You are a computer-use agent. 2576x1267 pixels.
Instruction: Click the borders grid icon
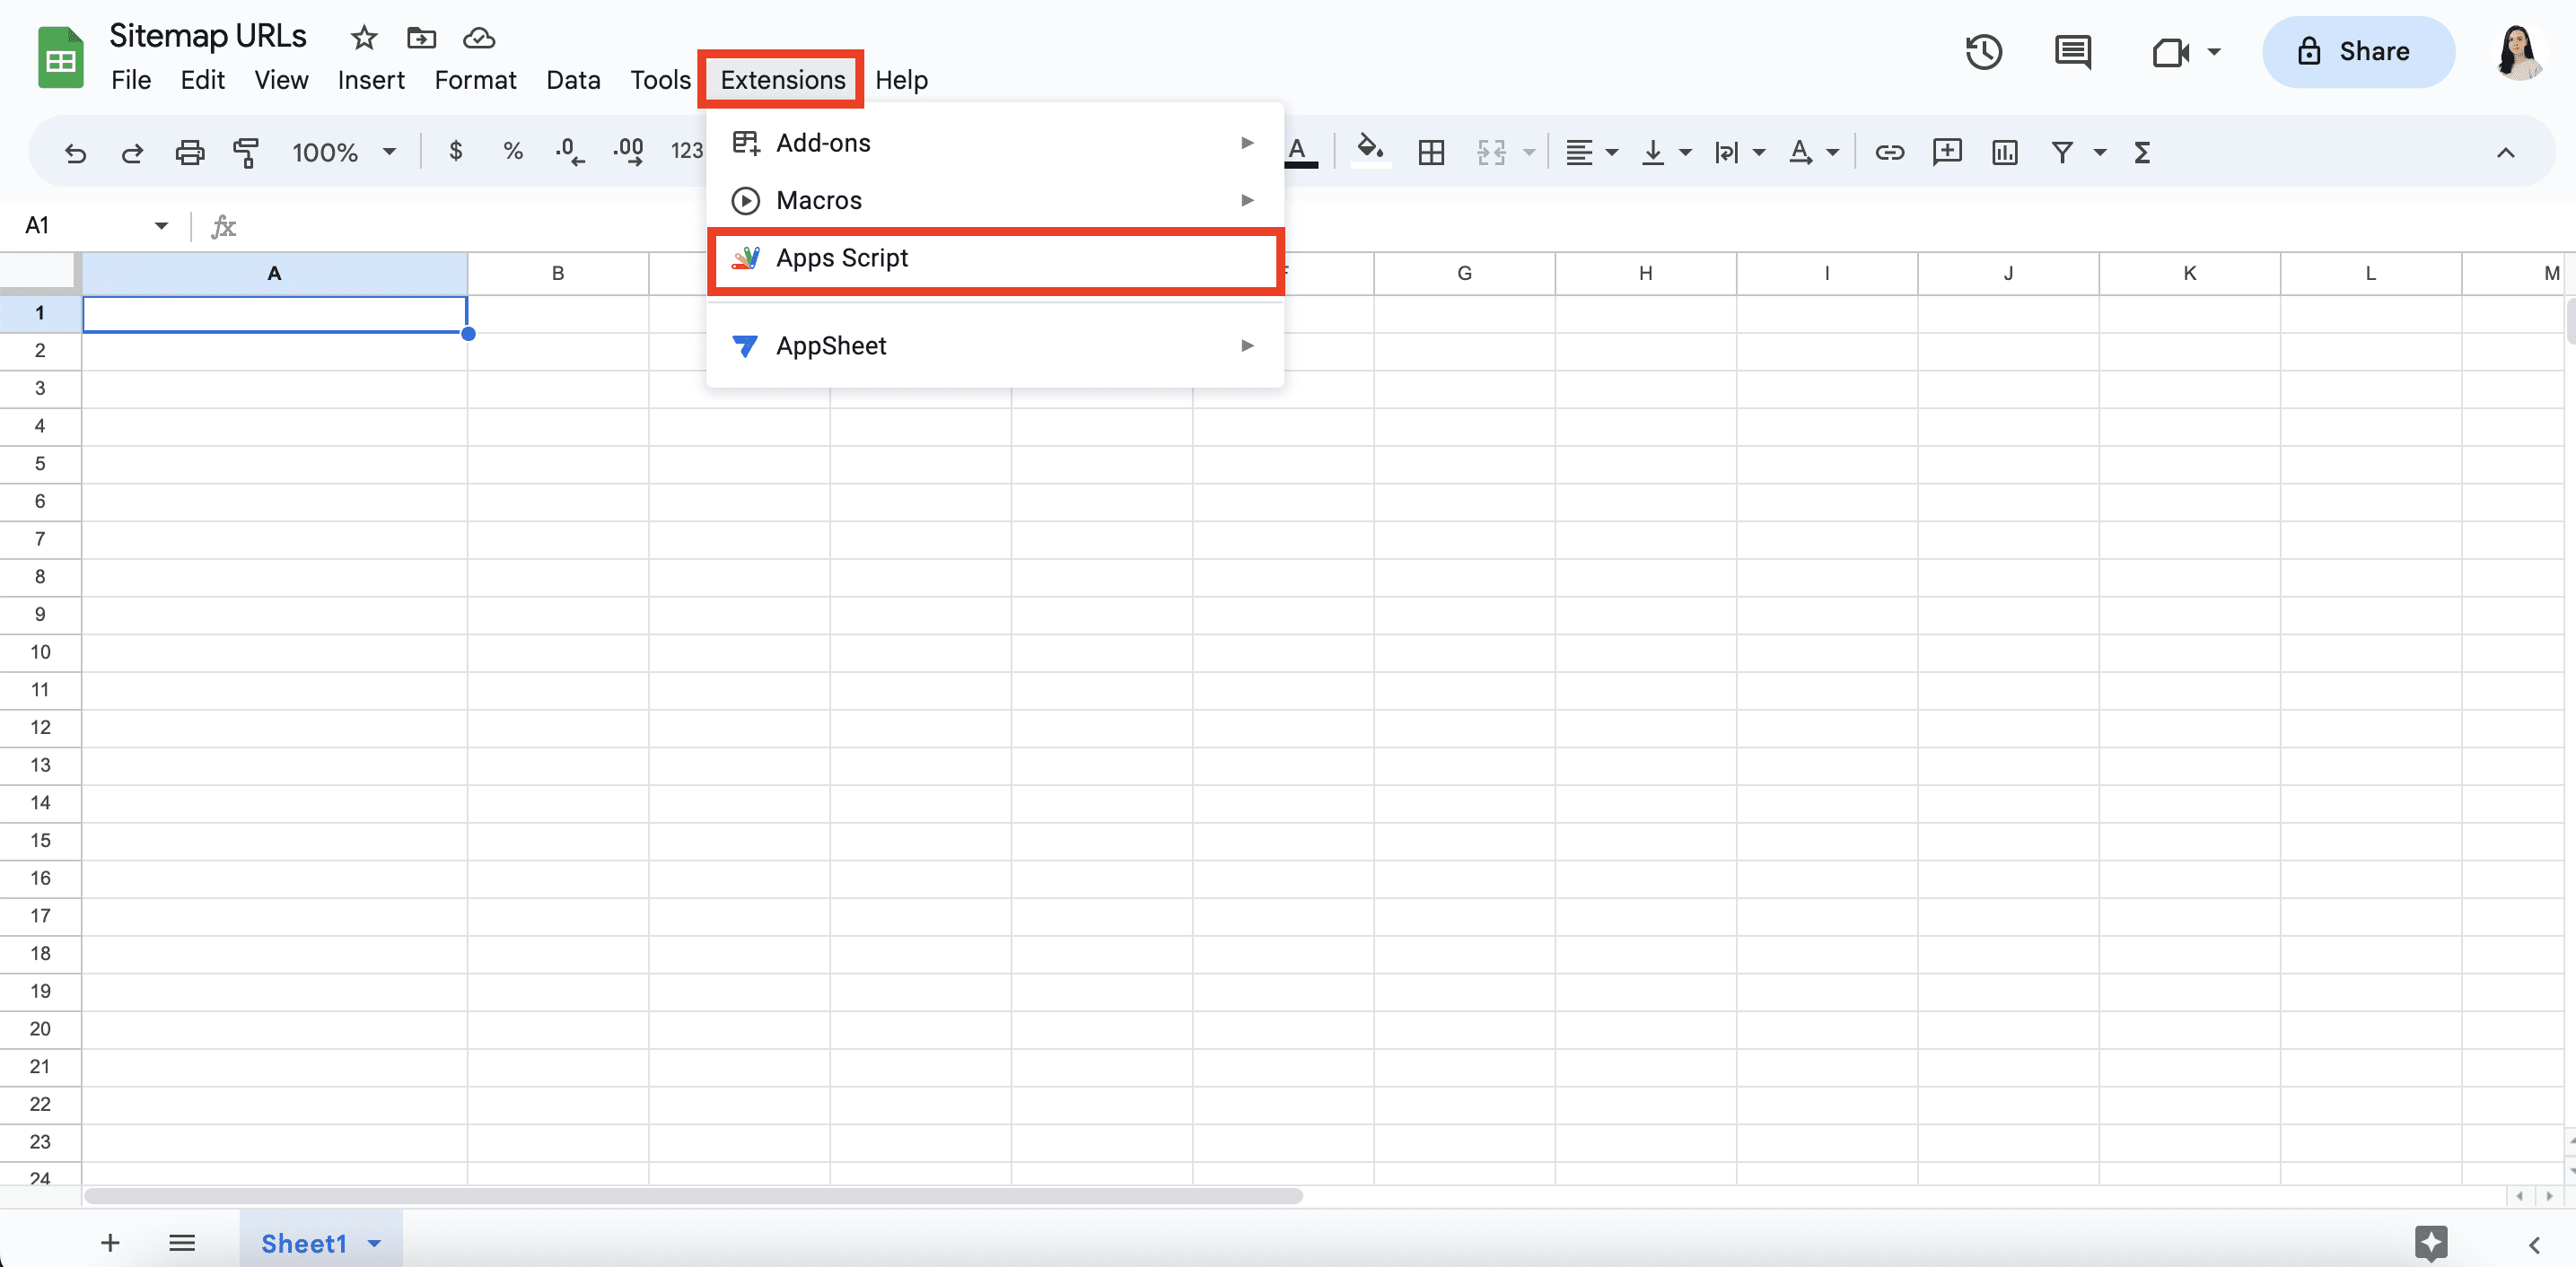click(1431, 153)
